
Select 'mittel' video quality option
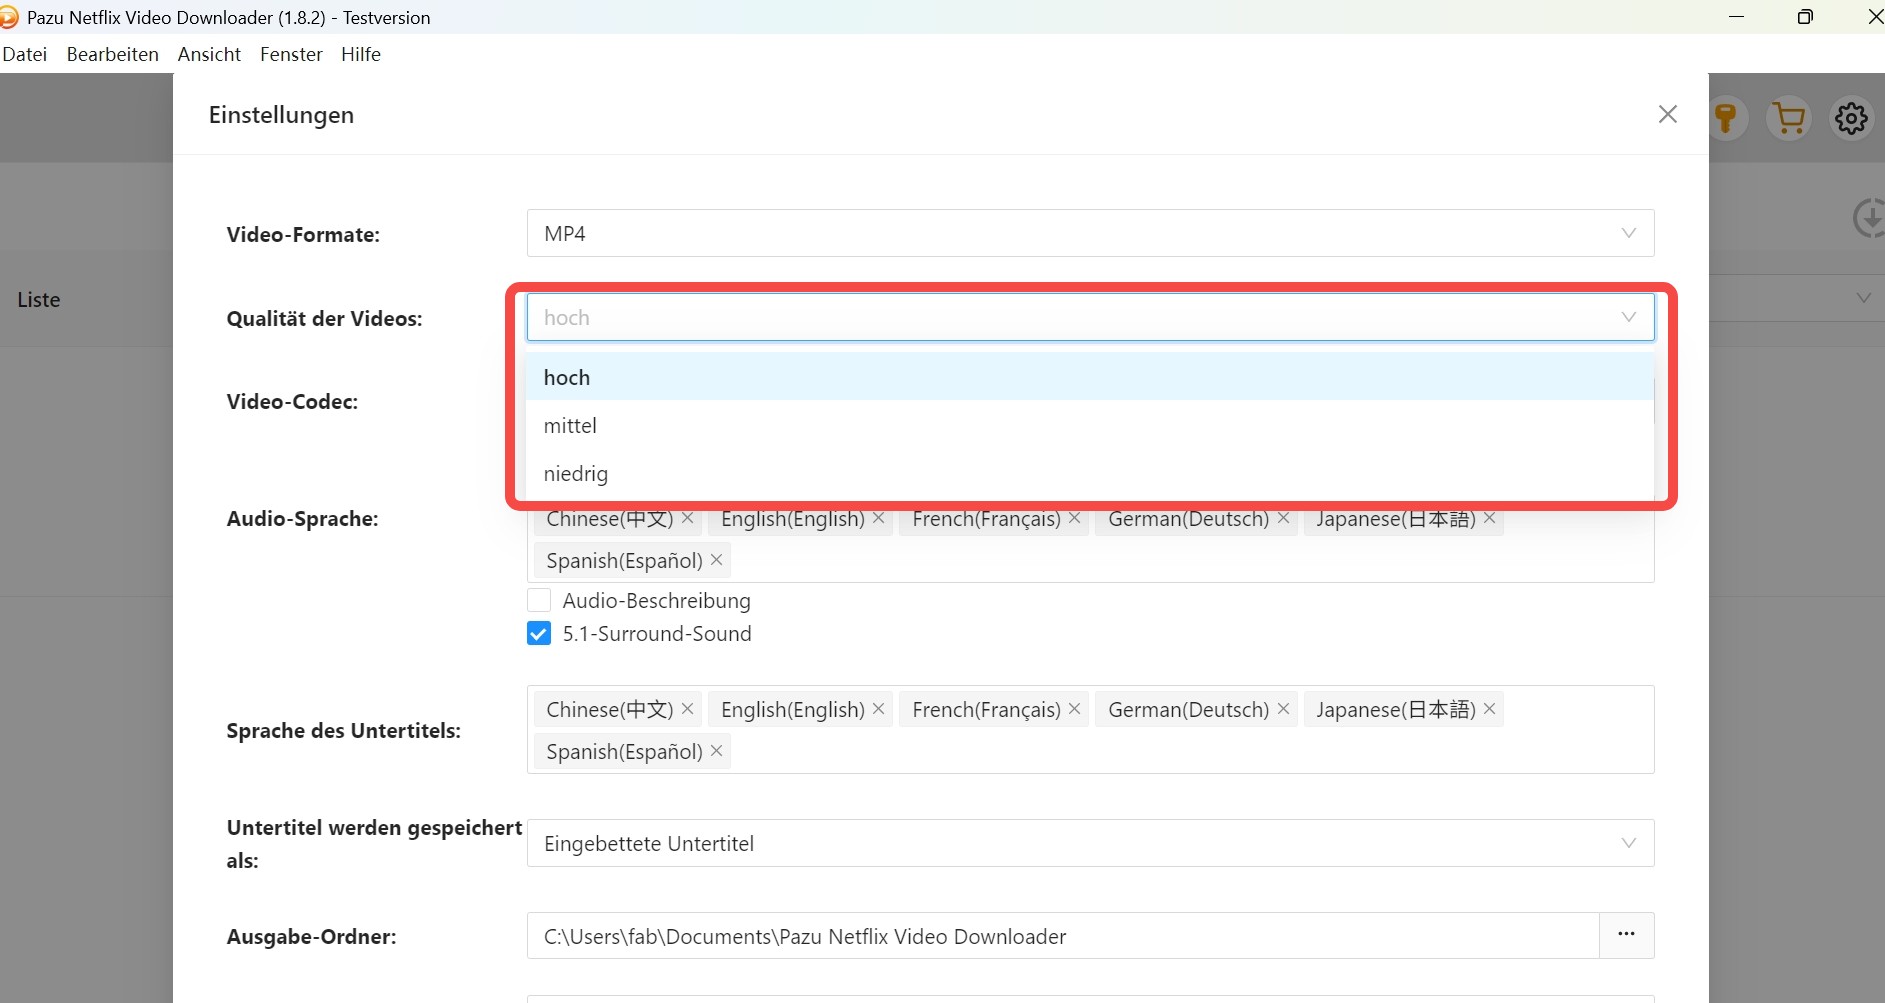click(570, 426)
